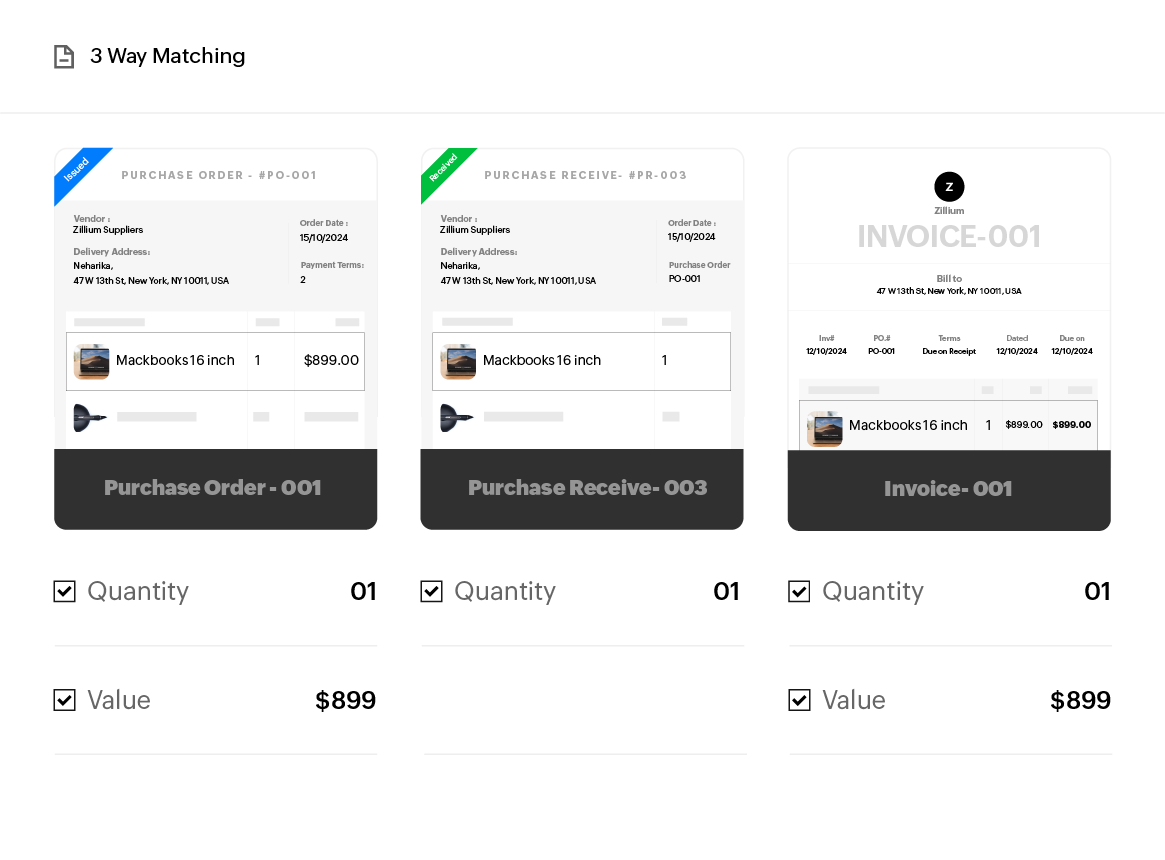This screenshot has height=860, width=1165.
Task: Expand the Invoice-001 footer section
Action: pyautogui.click(x=948, y=489)
